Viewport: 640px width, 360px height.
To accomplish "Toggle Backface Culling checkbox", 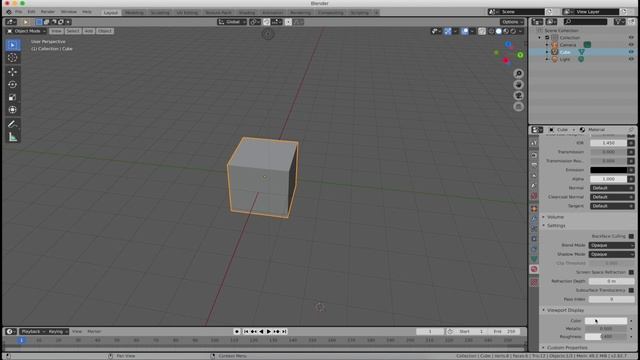I will click(631, 236).
